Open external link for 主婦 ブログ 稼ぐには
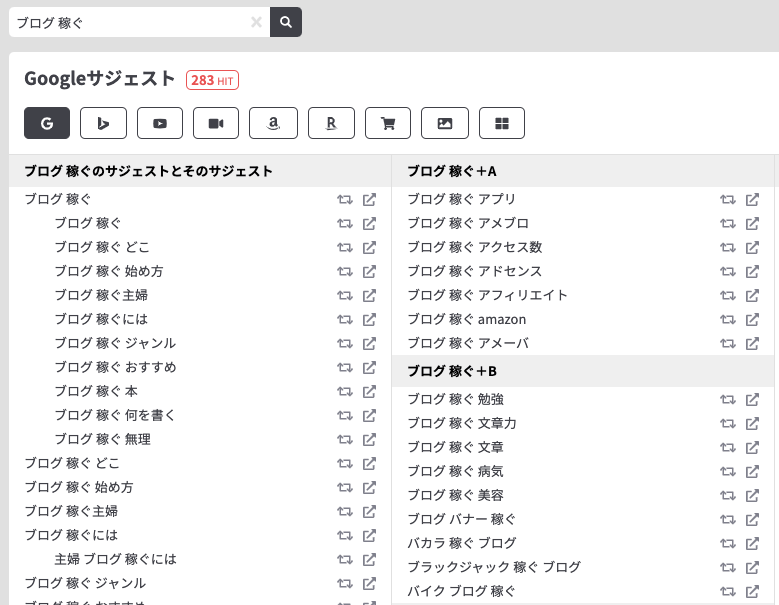The image size is (779, 605). tap(369, 559)
